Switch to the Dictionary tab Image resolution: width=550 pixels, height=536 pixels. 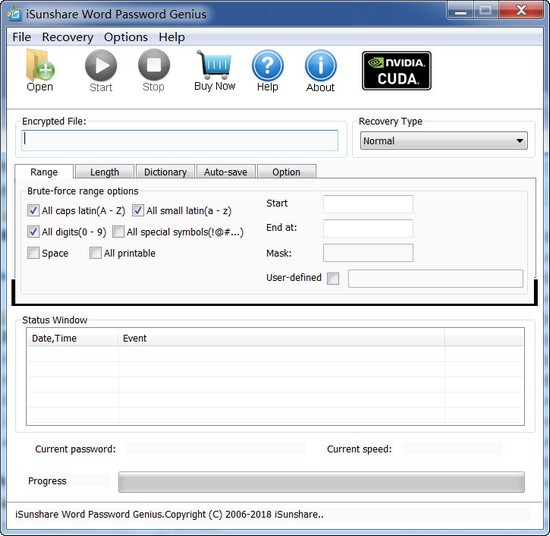pyautogui.click(x=165, y=172)
